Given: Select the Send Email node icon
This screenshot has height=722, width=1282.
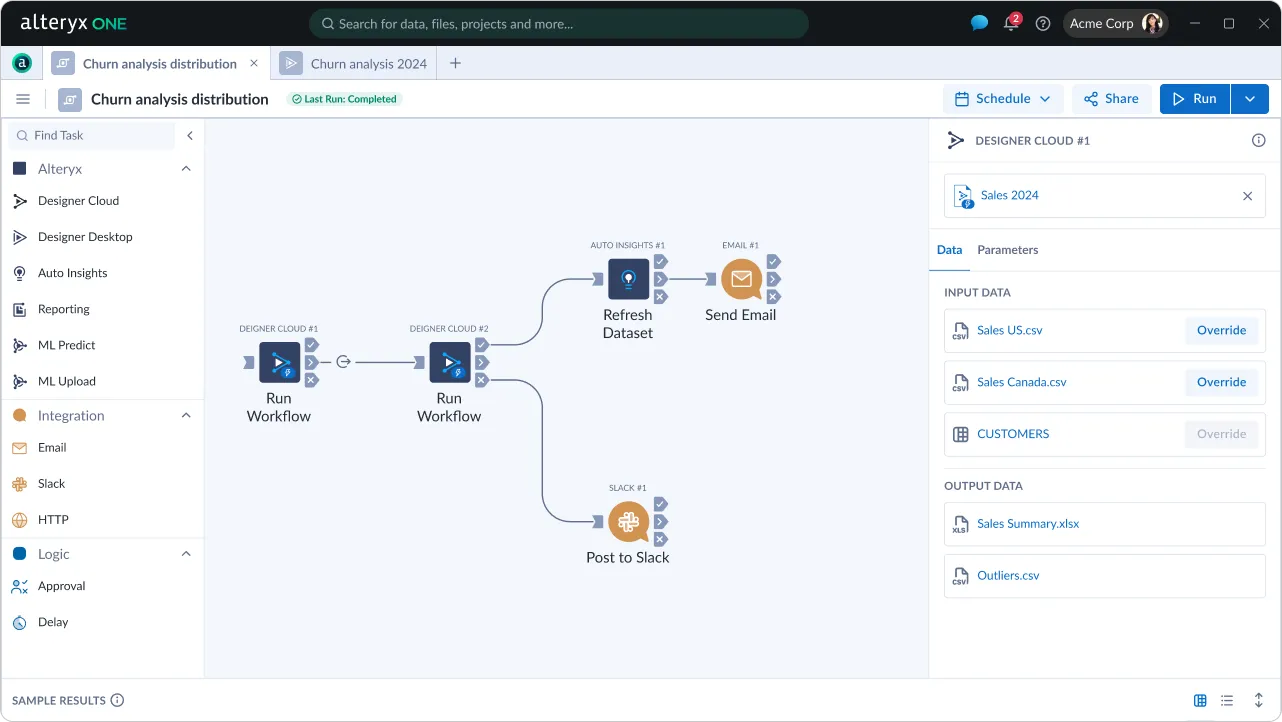Looking at the screenshot, I should tap(741, 279).
